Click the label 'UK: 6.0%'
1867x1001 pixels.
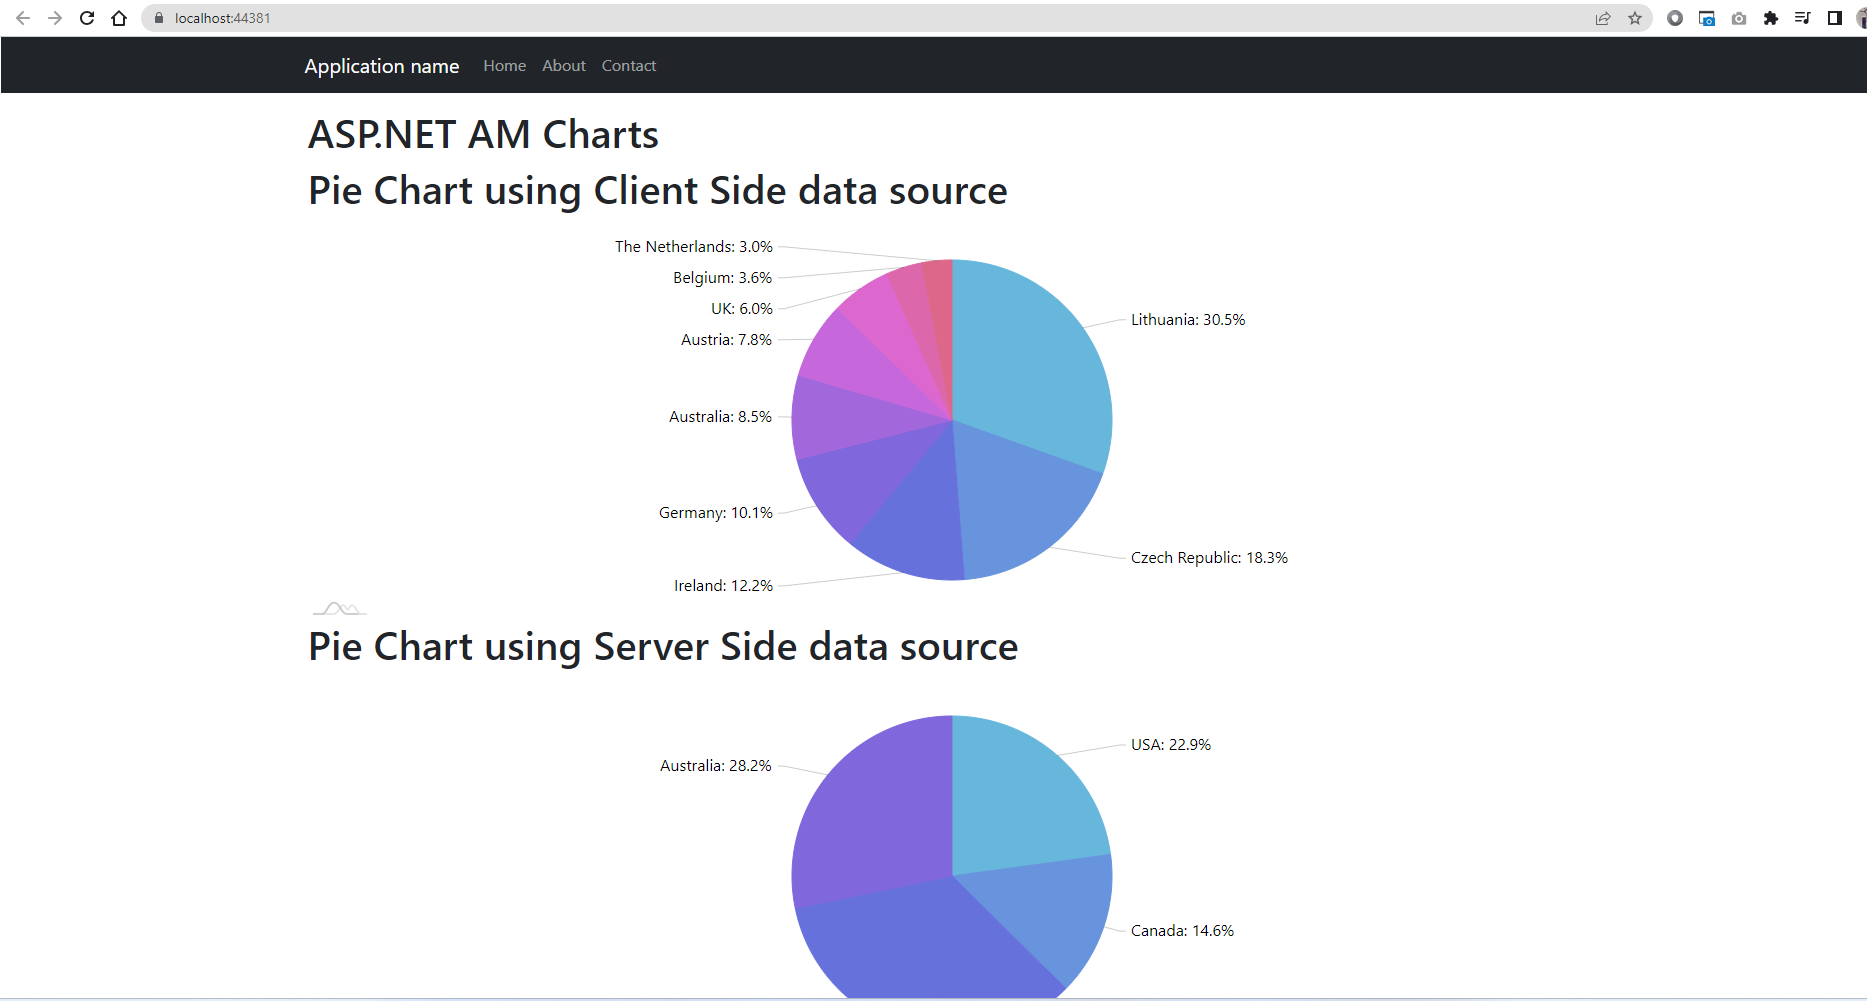pyautogui.click(x=741, y=309)
